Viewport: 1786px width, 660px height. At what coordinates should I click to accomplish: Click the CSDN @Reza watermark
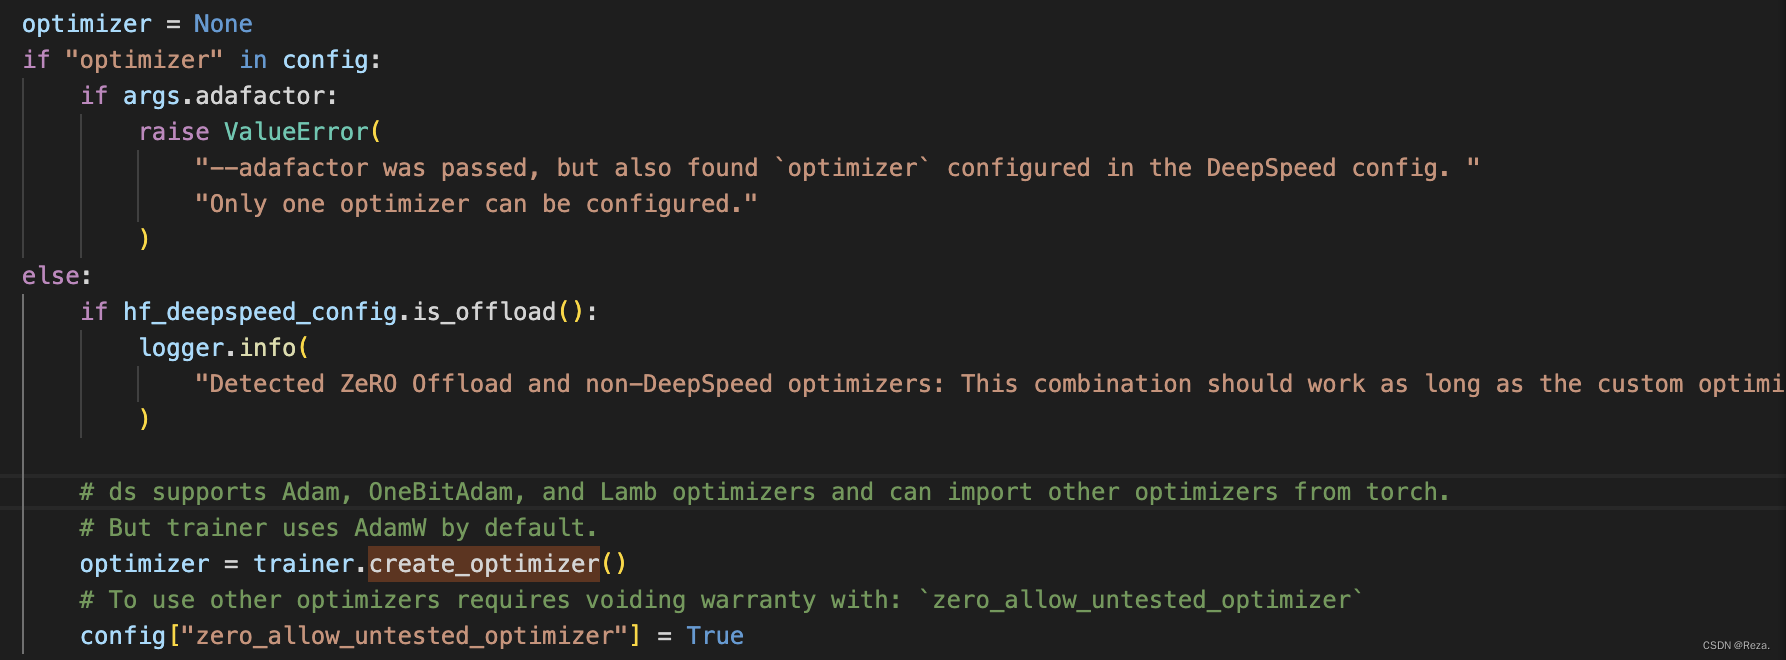pyautogui.click(x=1735, y=646)
